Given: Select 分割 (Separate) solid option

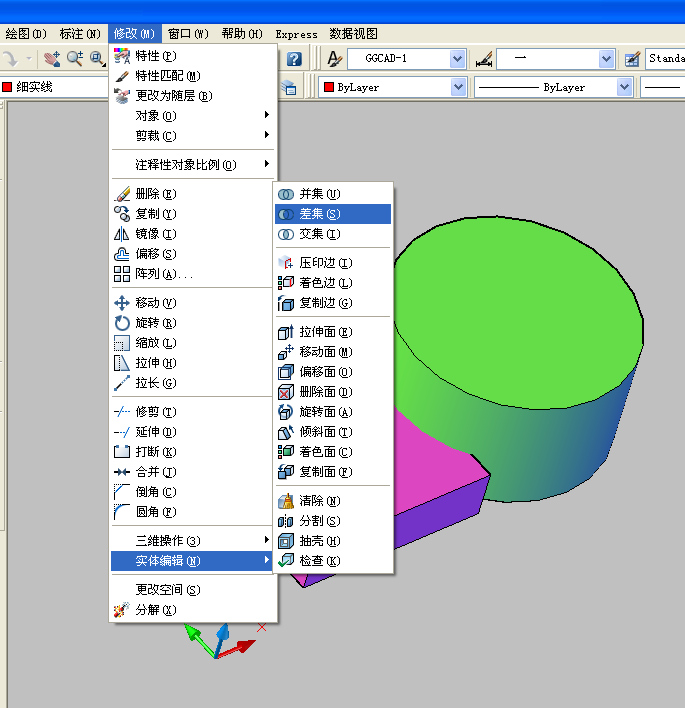Looking at the screenshot, I should pos(333,521).
